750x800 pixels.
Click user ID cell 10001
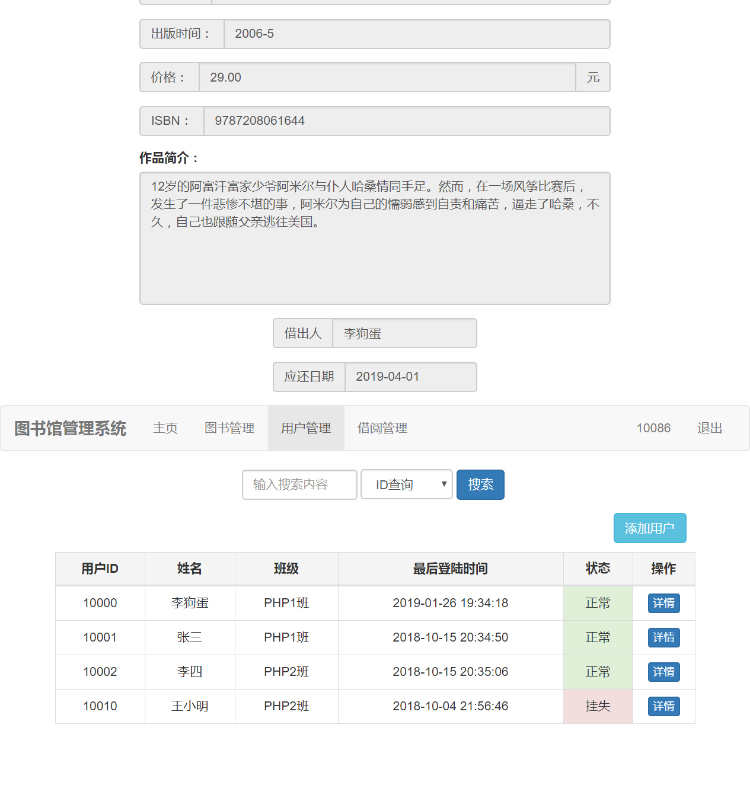[100, 637]
